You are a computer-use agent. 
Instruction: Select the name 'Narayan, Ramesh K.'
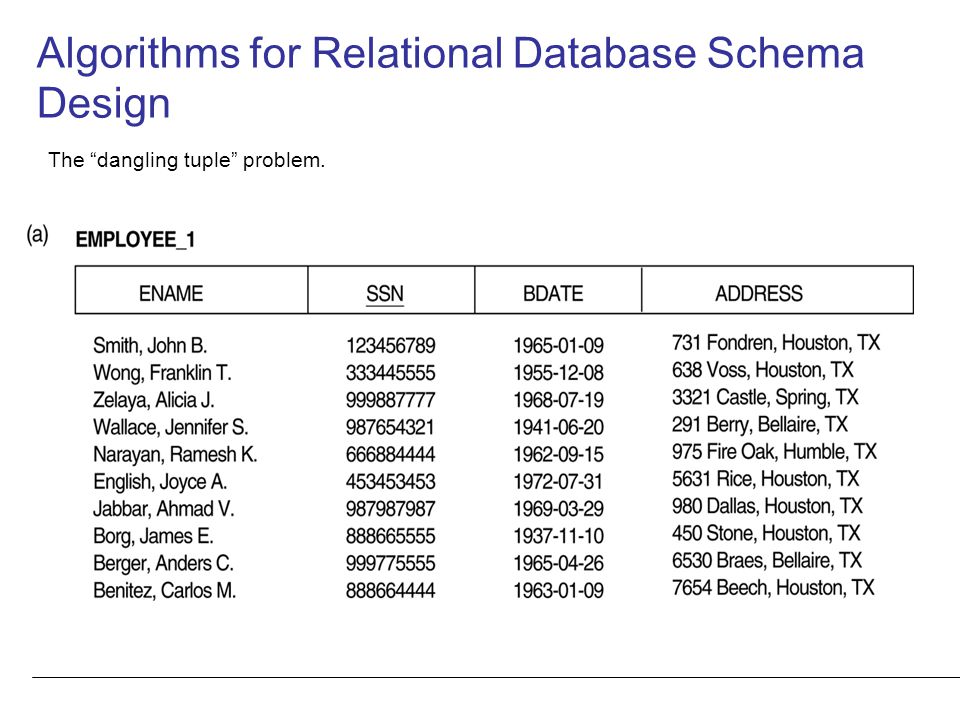(x=175, y=454)
